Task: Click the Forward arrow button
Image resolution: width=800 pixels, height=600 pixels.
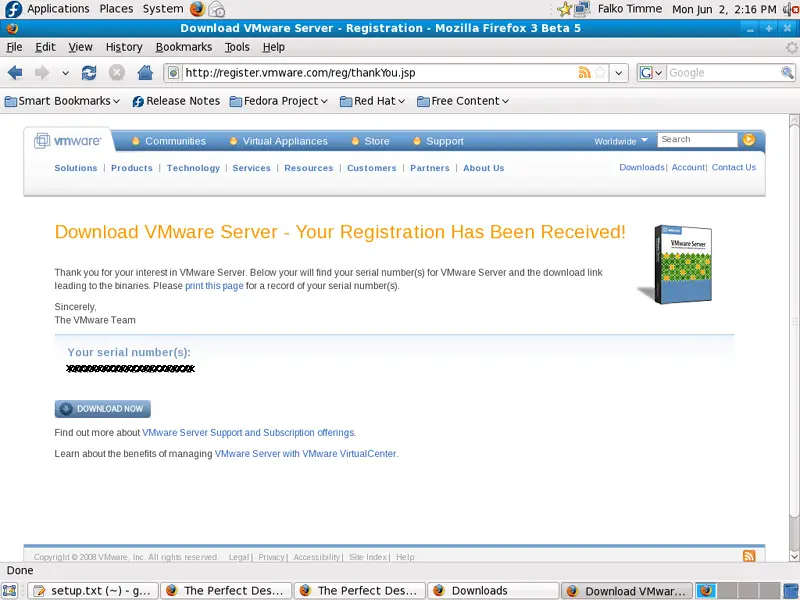Action: (x=42, y=73)
